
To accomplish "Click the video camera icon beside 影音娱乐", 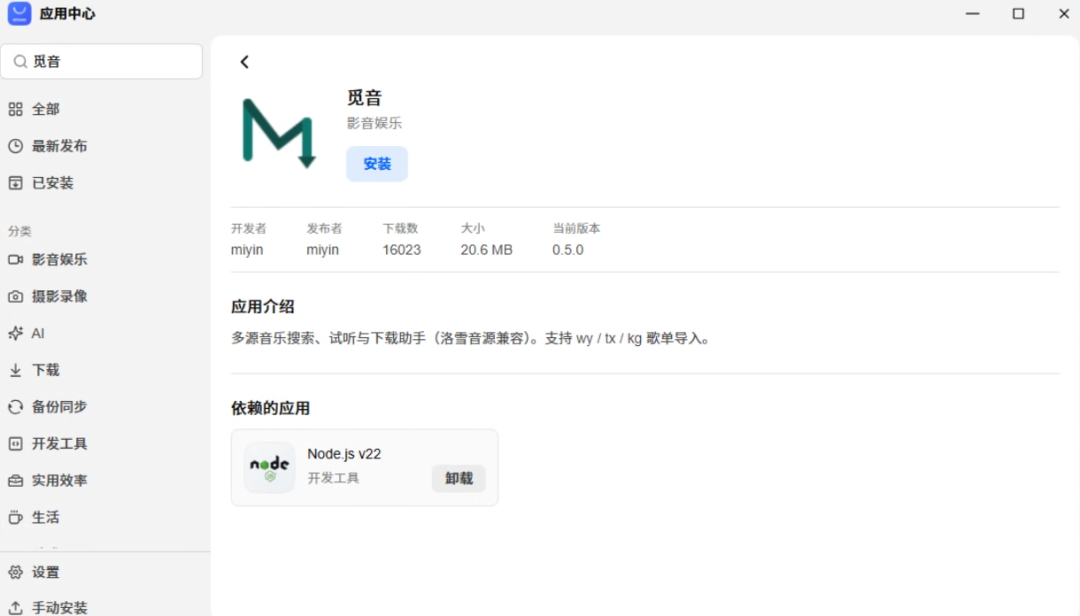I will coord(15,259).
